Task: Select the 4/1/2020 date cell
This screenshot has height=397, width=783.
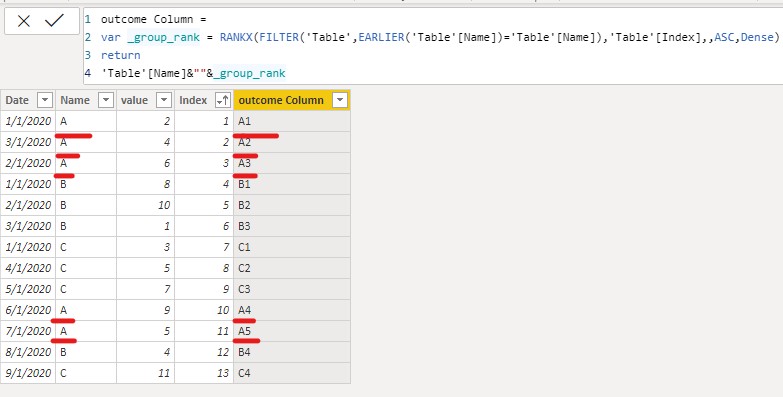Action: [x=28, y=268]
